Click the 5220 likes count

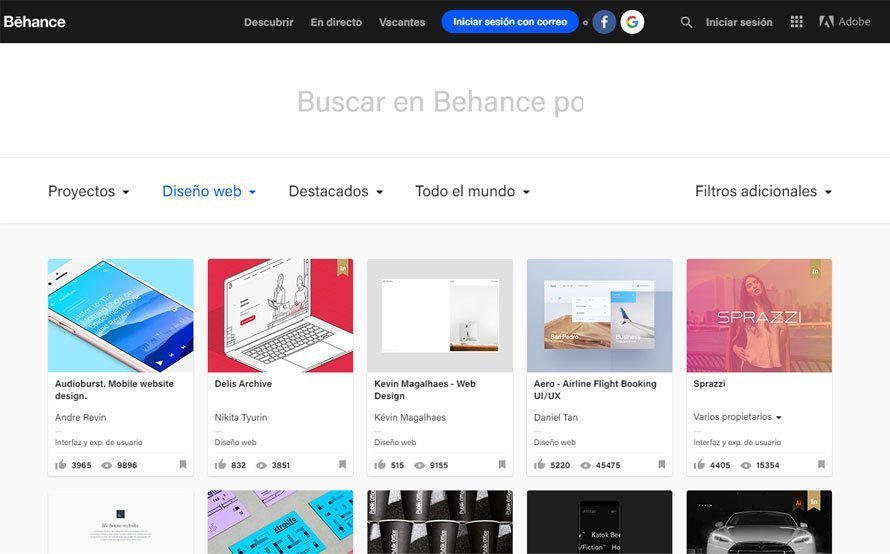point(560,465)
